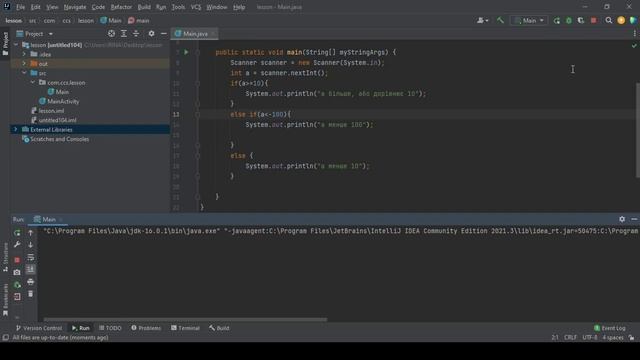The height and width of the screenshot is (360, 640).
Task: Click the CRLF line separator status
Action: click(x=570, y=338)
